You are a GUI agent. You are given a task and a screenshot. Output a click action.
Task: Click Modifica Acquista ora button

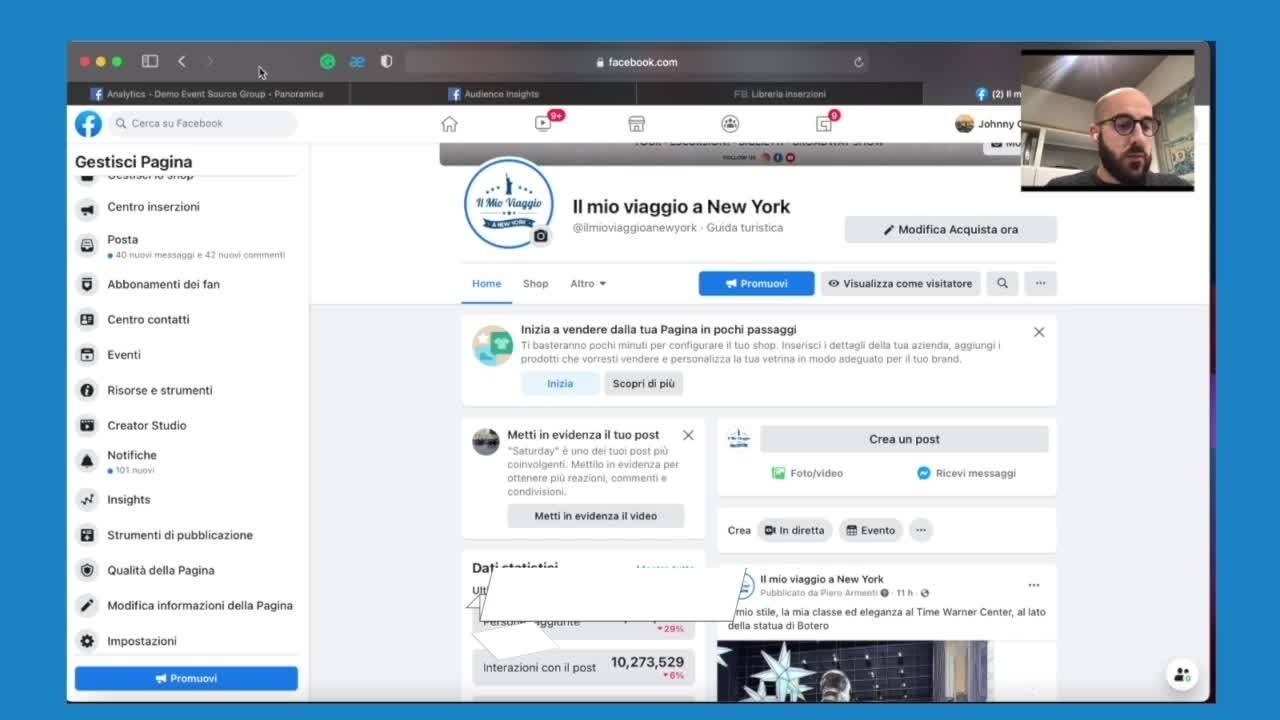click(x=950, y=230)
